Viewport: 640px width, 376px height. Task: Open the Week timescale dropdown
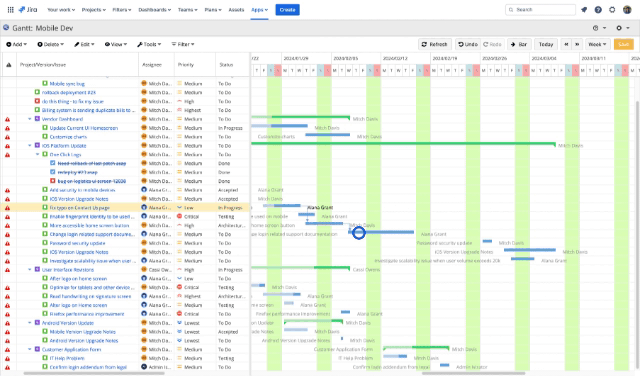click(x=598, y=44)
